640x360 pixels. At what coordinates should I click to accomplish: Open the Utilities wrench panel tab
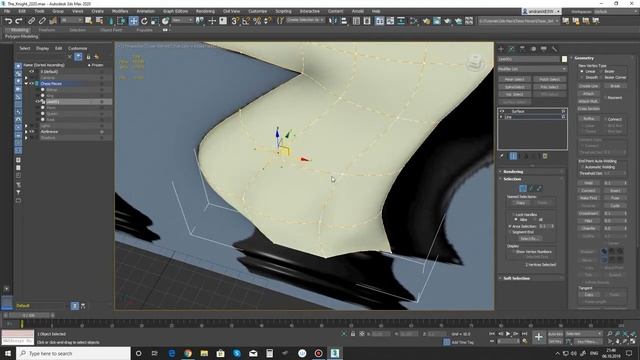coord(554,49)
